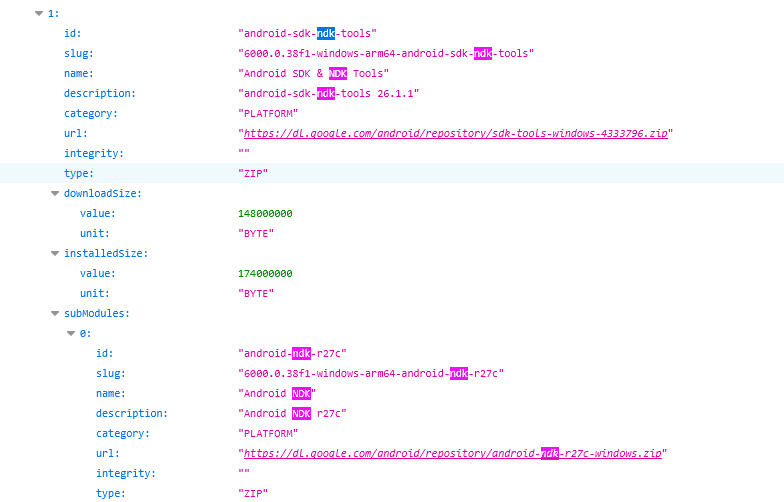
Task: Click the submodule url key label
Action: 108,454
